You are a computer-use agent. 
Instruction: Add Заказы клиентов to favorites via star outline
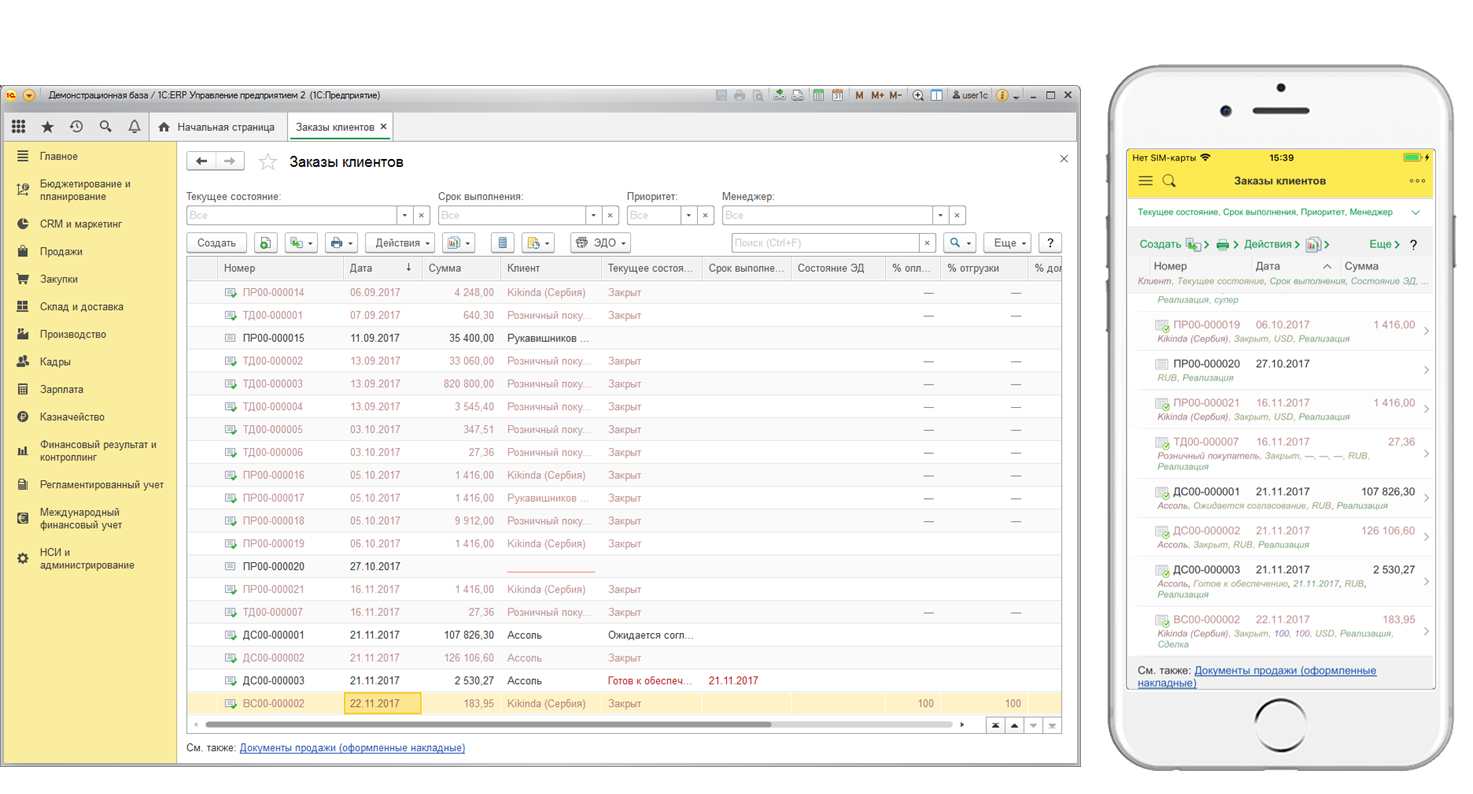click(x=267, y=162)
